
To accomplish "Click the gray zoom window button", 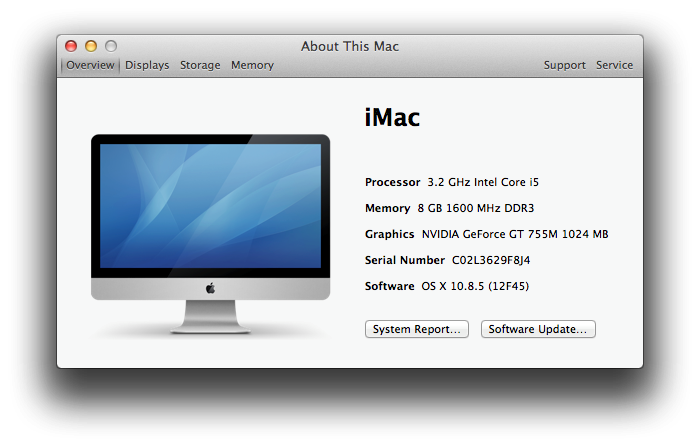I will [111, 46].
